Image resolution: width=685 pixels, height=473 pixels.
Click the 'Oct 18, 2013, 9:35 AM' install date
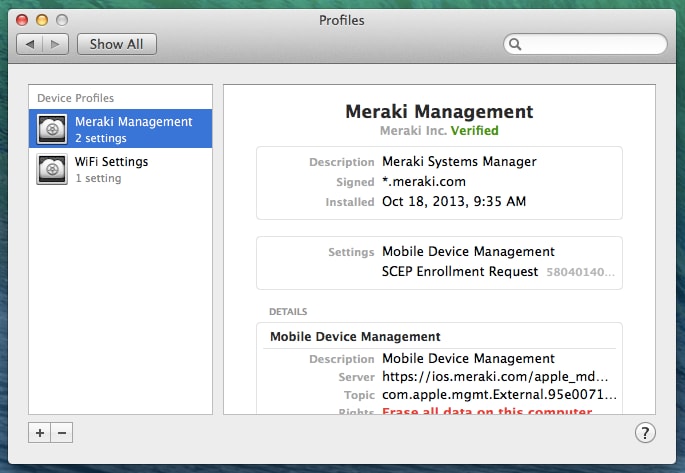tap(454, 201)
